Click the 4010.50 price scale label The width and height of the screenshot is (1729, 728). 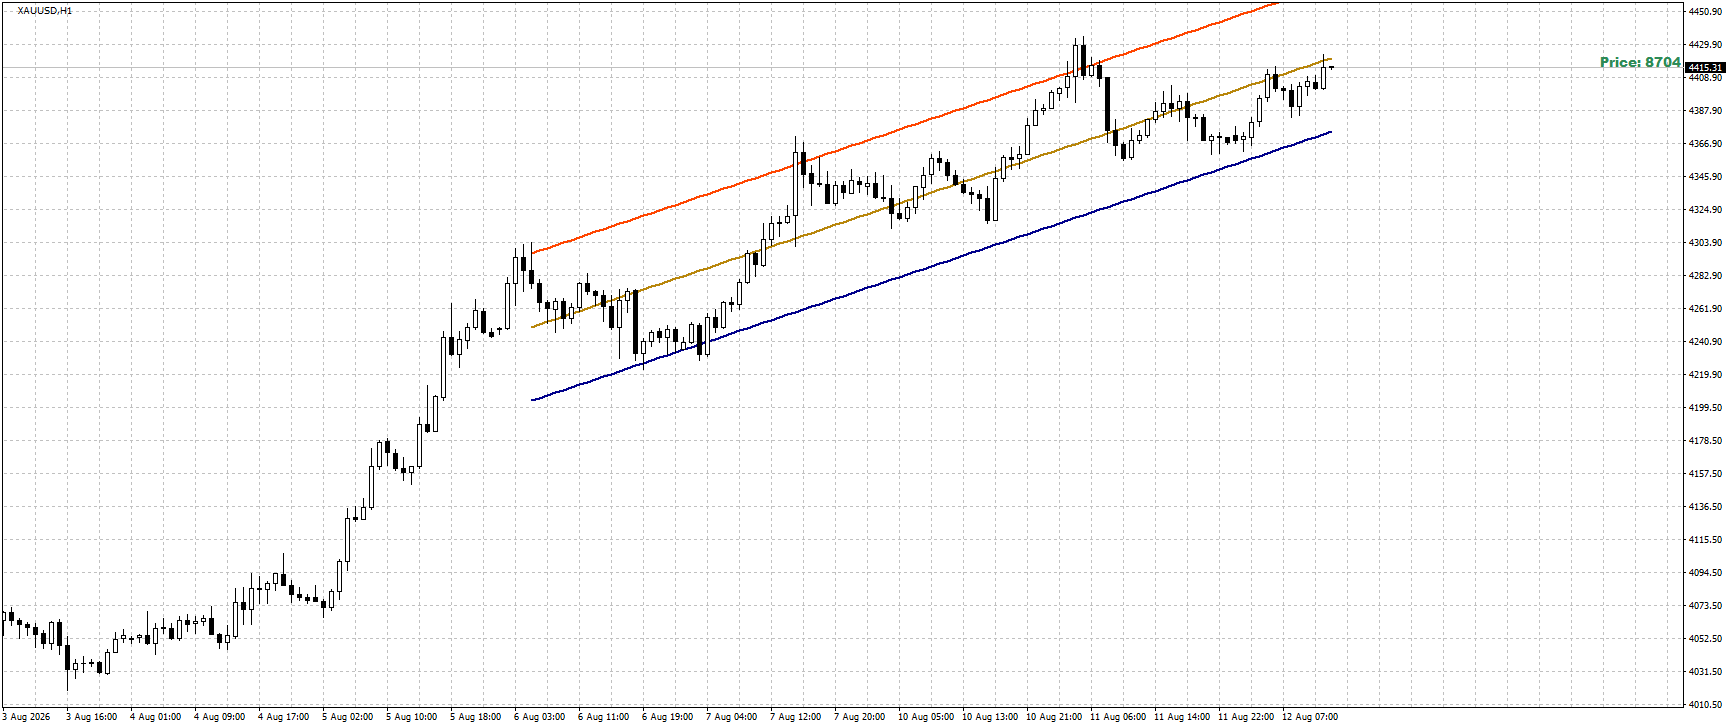[x=1705, y=705]
